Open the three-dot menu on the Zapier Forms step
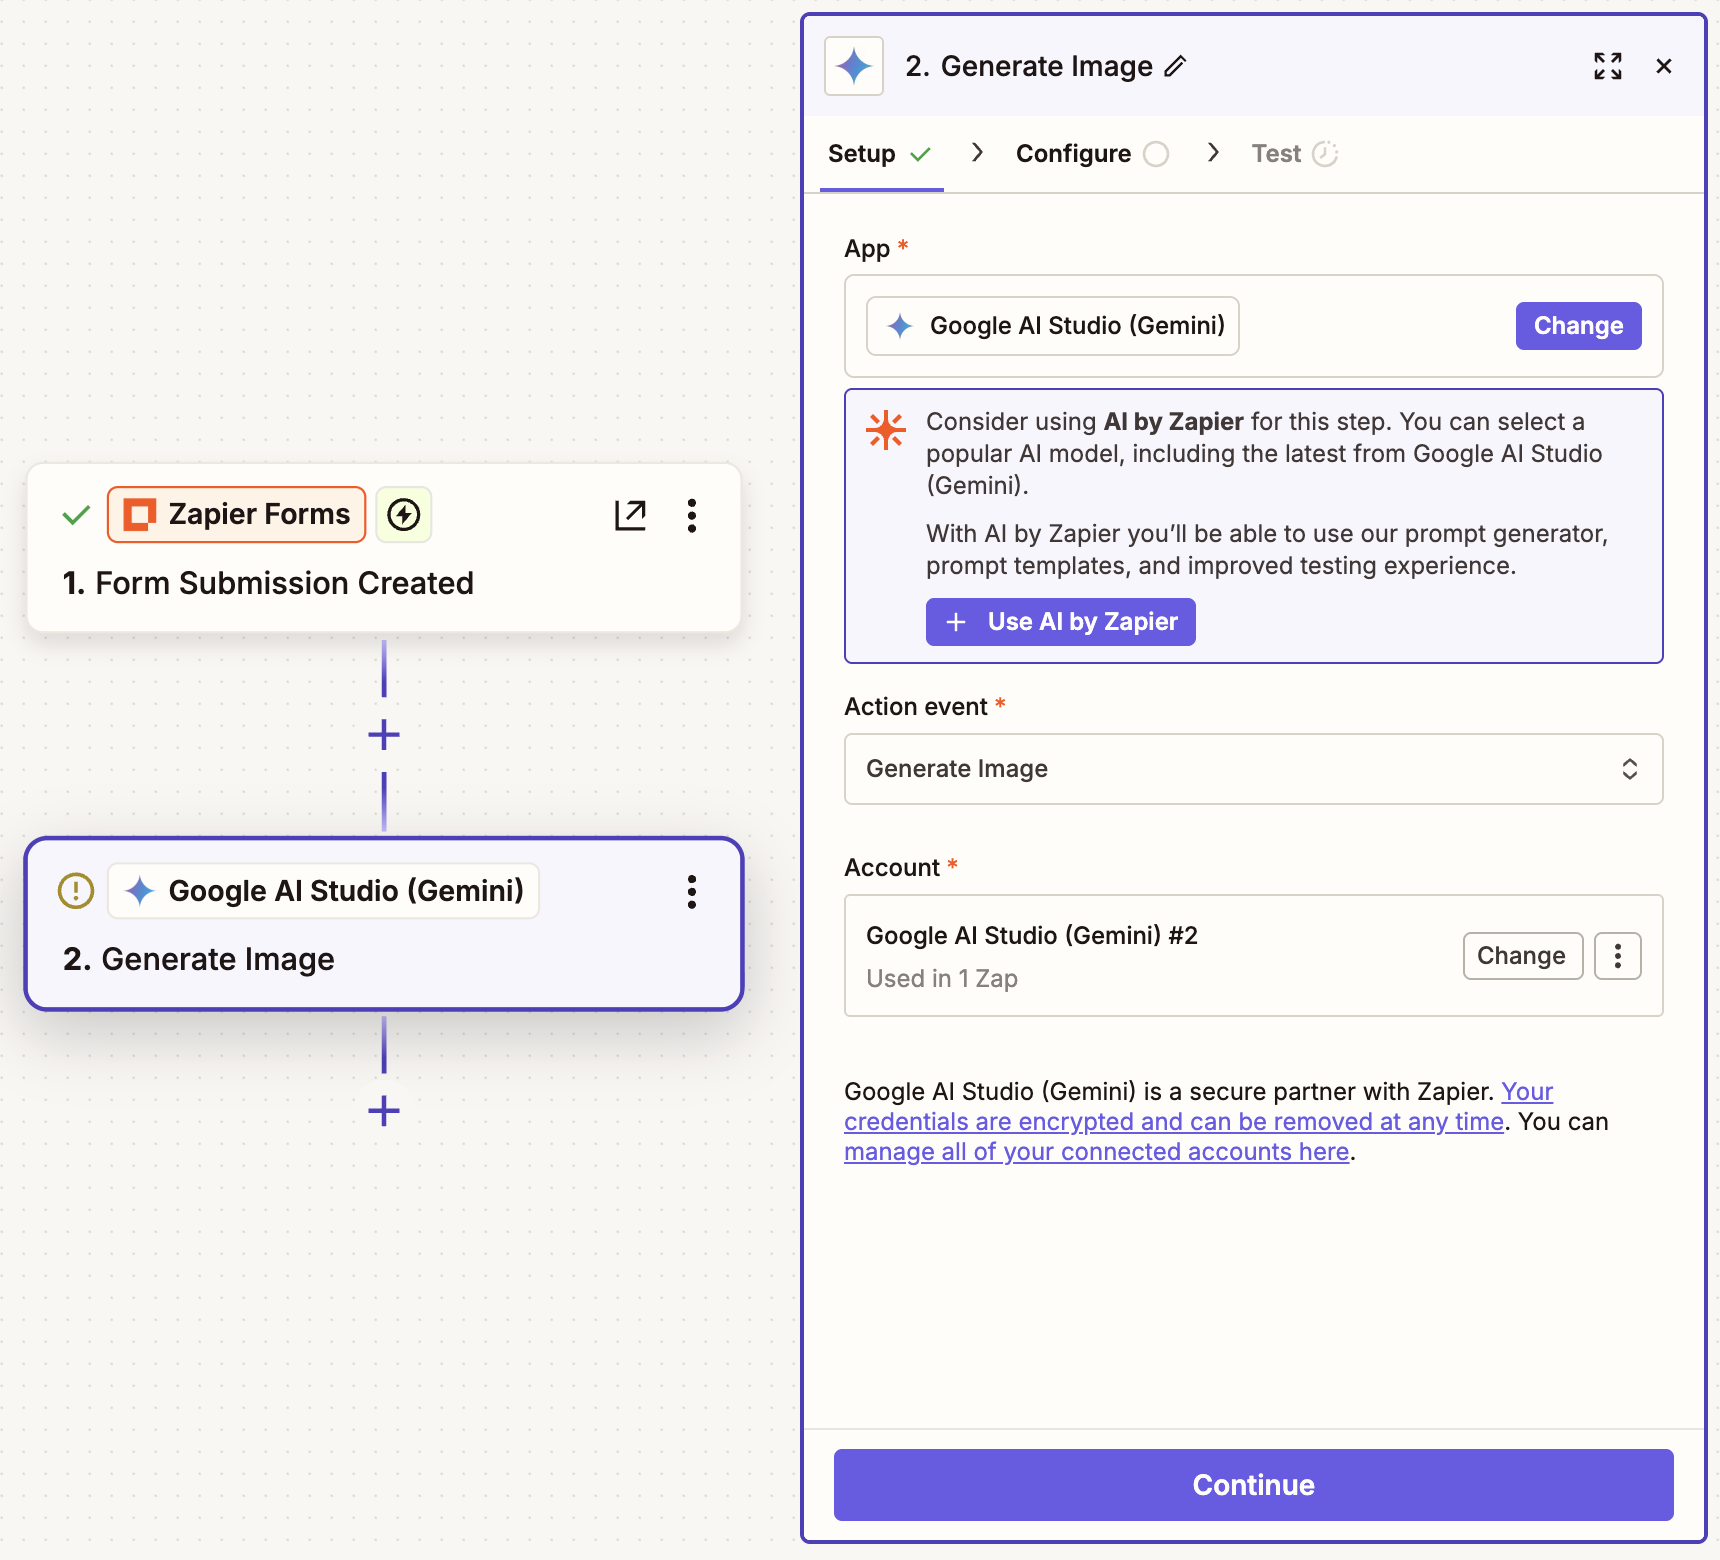This screenshot has width=1720, height=1560. [x=692, y=515]
